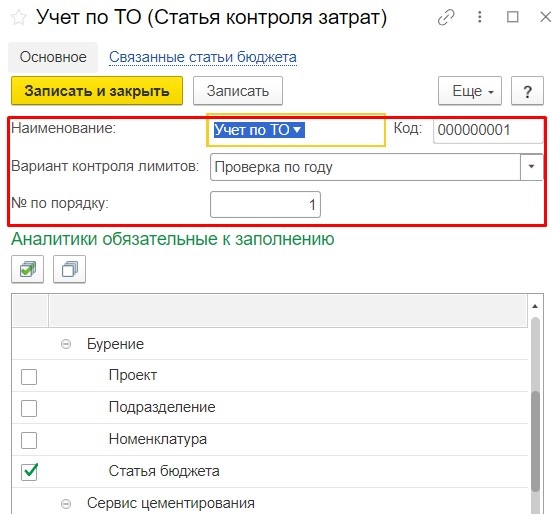Collapse the Сервис цементирования group
Viewport: 553px width, 515px height.
pos(66,504)
